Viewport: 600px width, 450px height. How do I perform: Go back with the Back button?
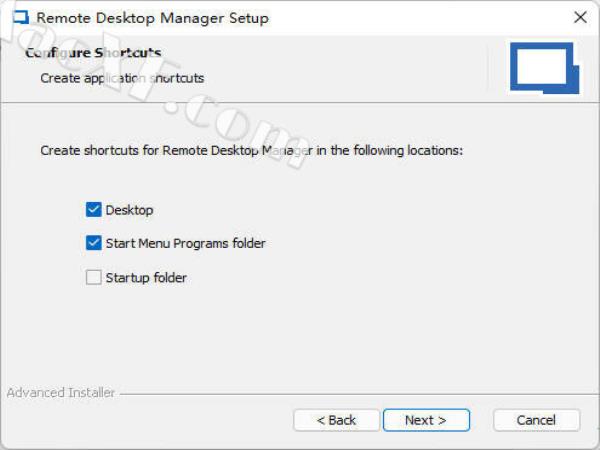336,420
